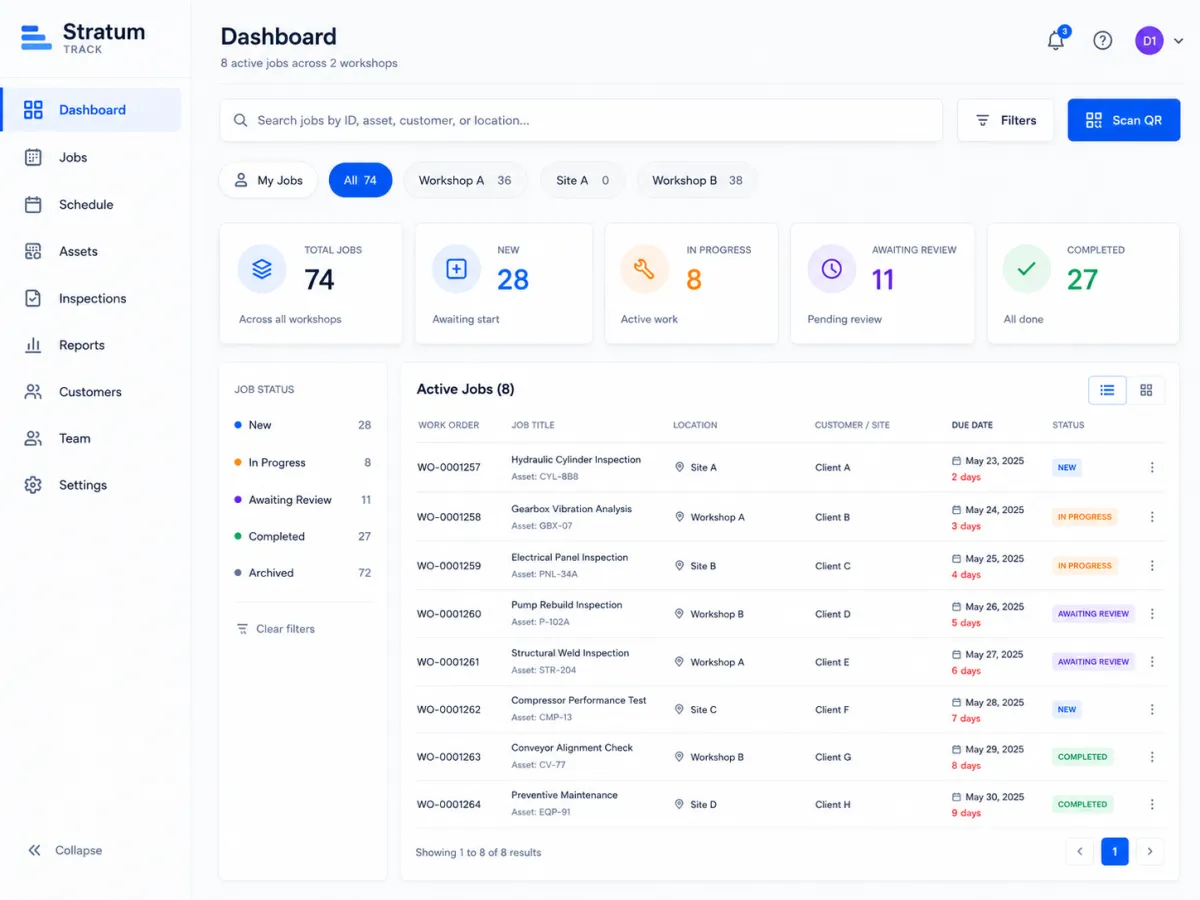Viewport: 1200px width, 900px height.
Task: Filter job status by New
Action: click(x=302, y=425)
